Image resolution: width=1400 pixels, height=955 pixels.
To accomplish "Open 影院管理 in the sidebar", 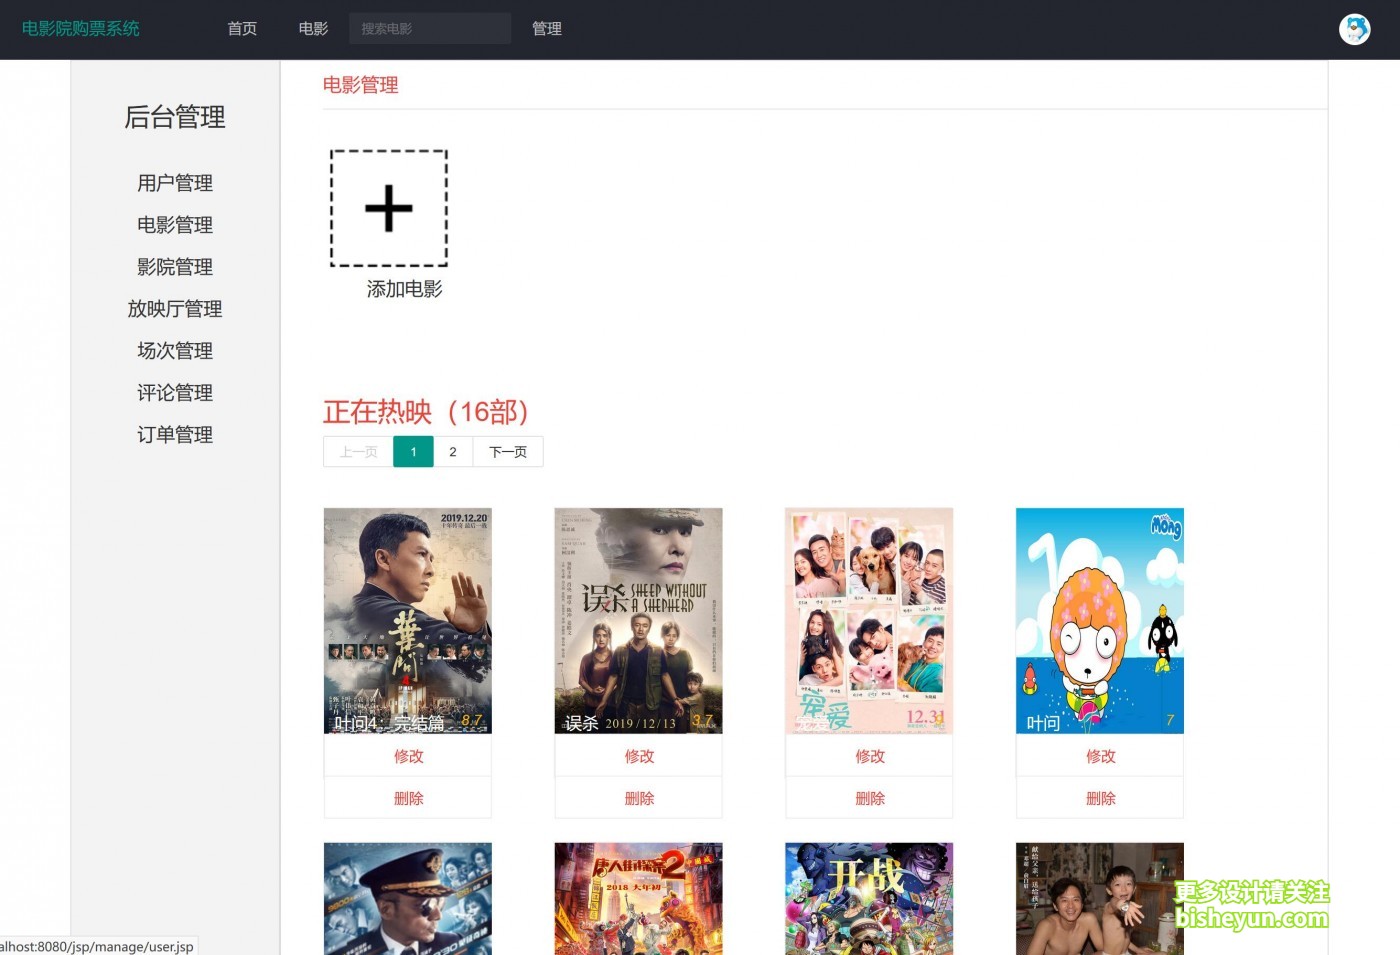I will point(175,267).
